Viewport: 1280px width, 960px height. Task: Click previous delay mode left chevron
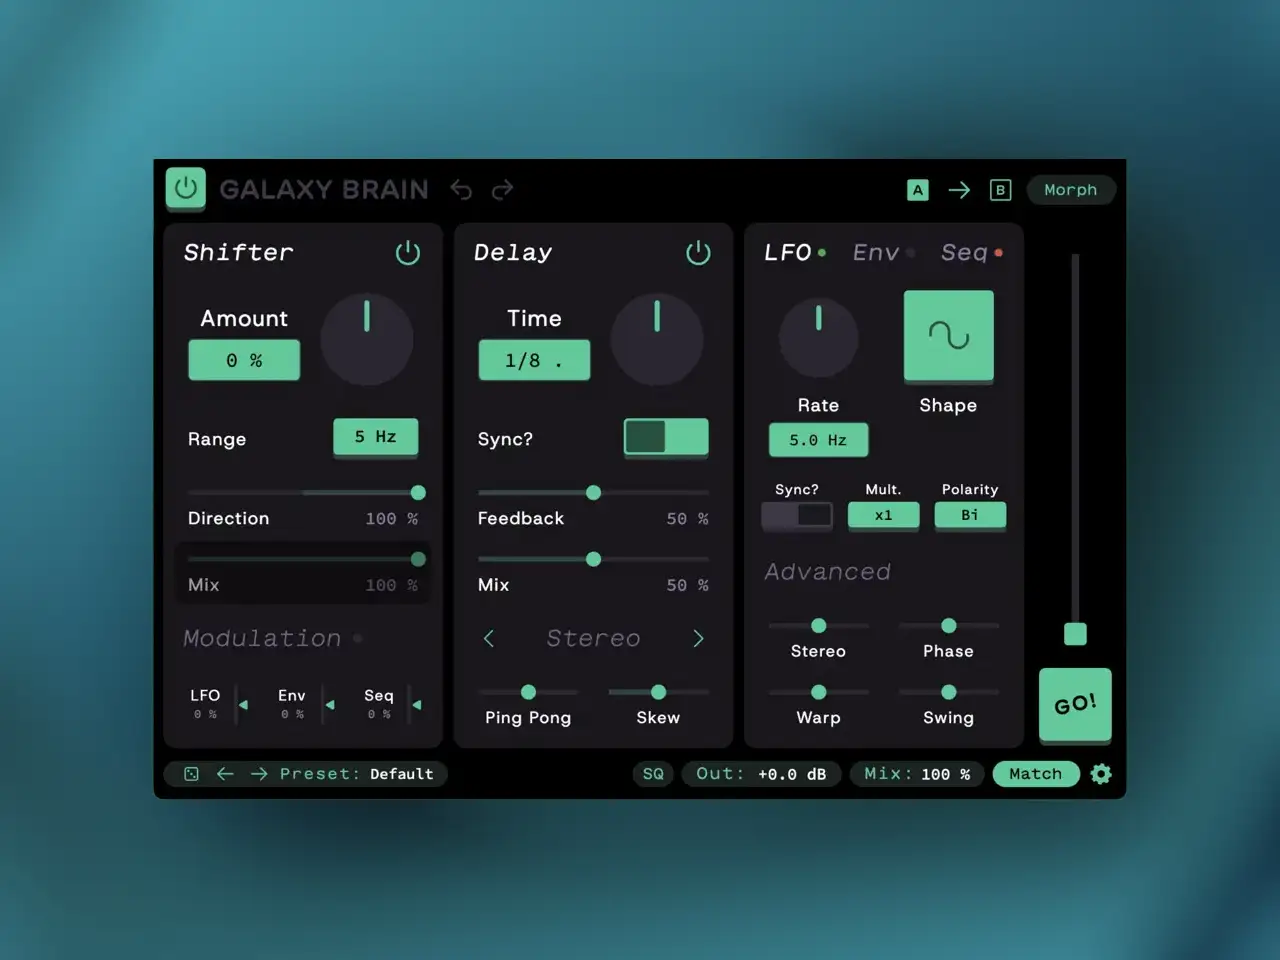[489, 638]
